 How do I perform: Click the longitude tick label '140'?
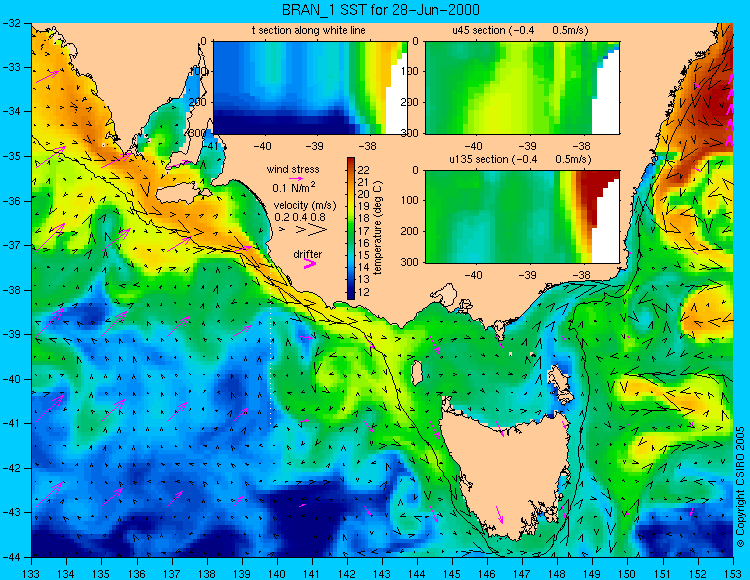[x=276, y=574]
